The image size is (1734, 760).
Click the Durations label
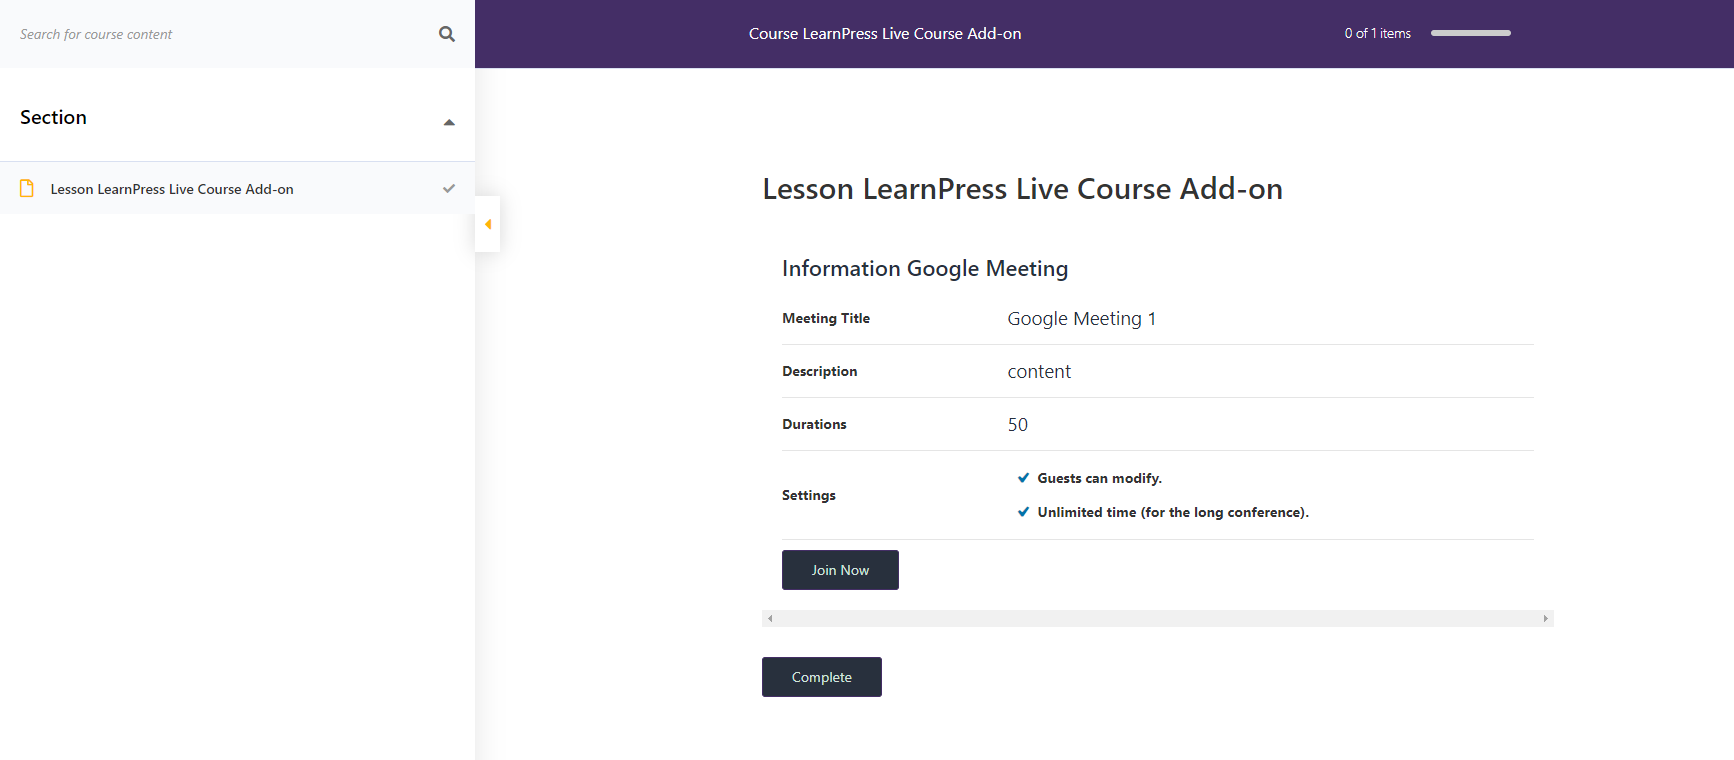click(x=814, y=424)
